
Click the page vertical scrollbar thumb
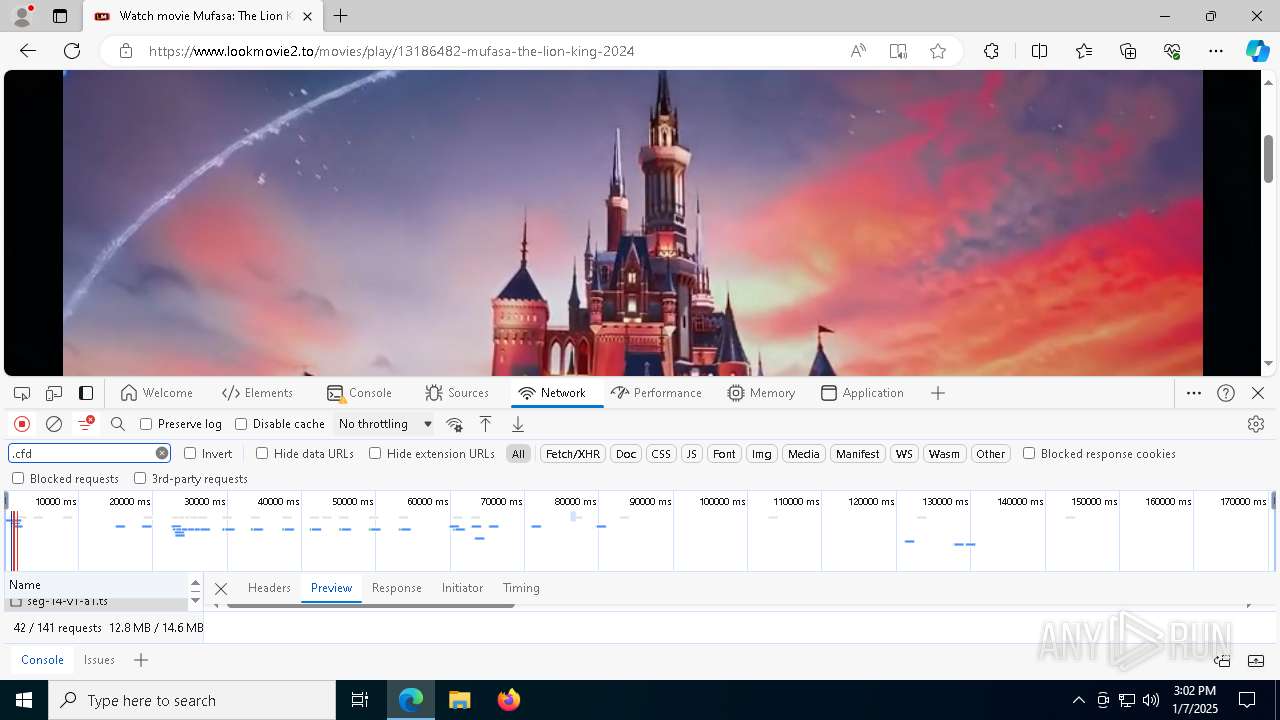pyautogui.click(x=1268, y=158)
